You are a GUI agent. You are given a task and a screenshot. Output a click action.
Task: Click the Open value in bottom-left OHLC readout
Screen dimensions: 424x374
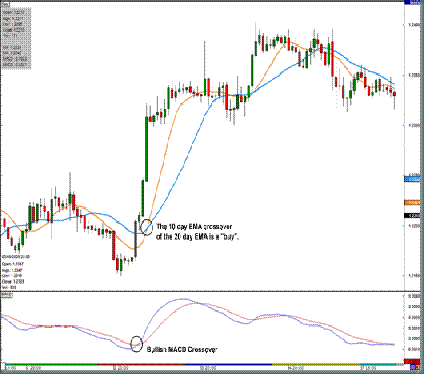pos(12,263)
